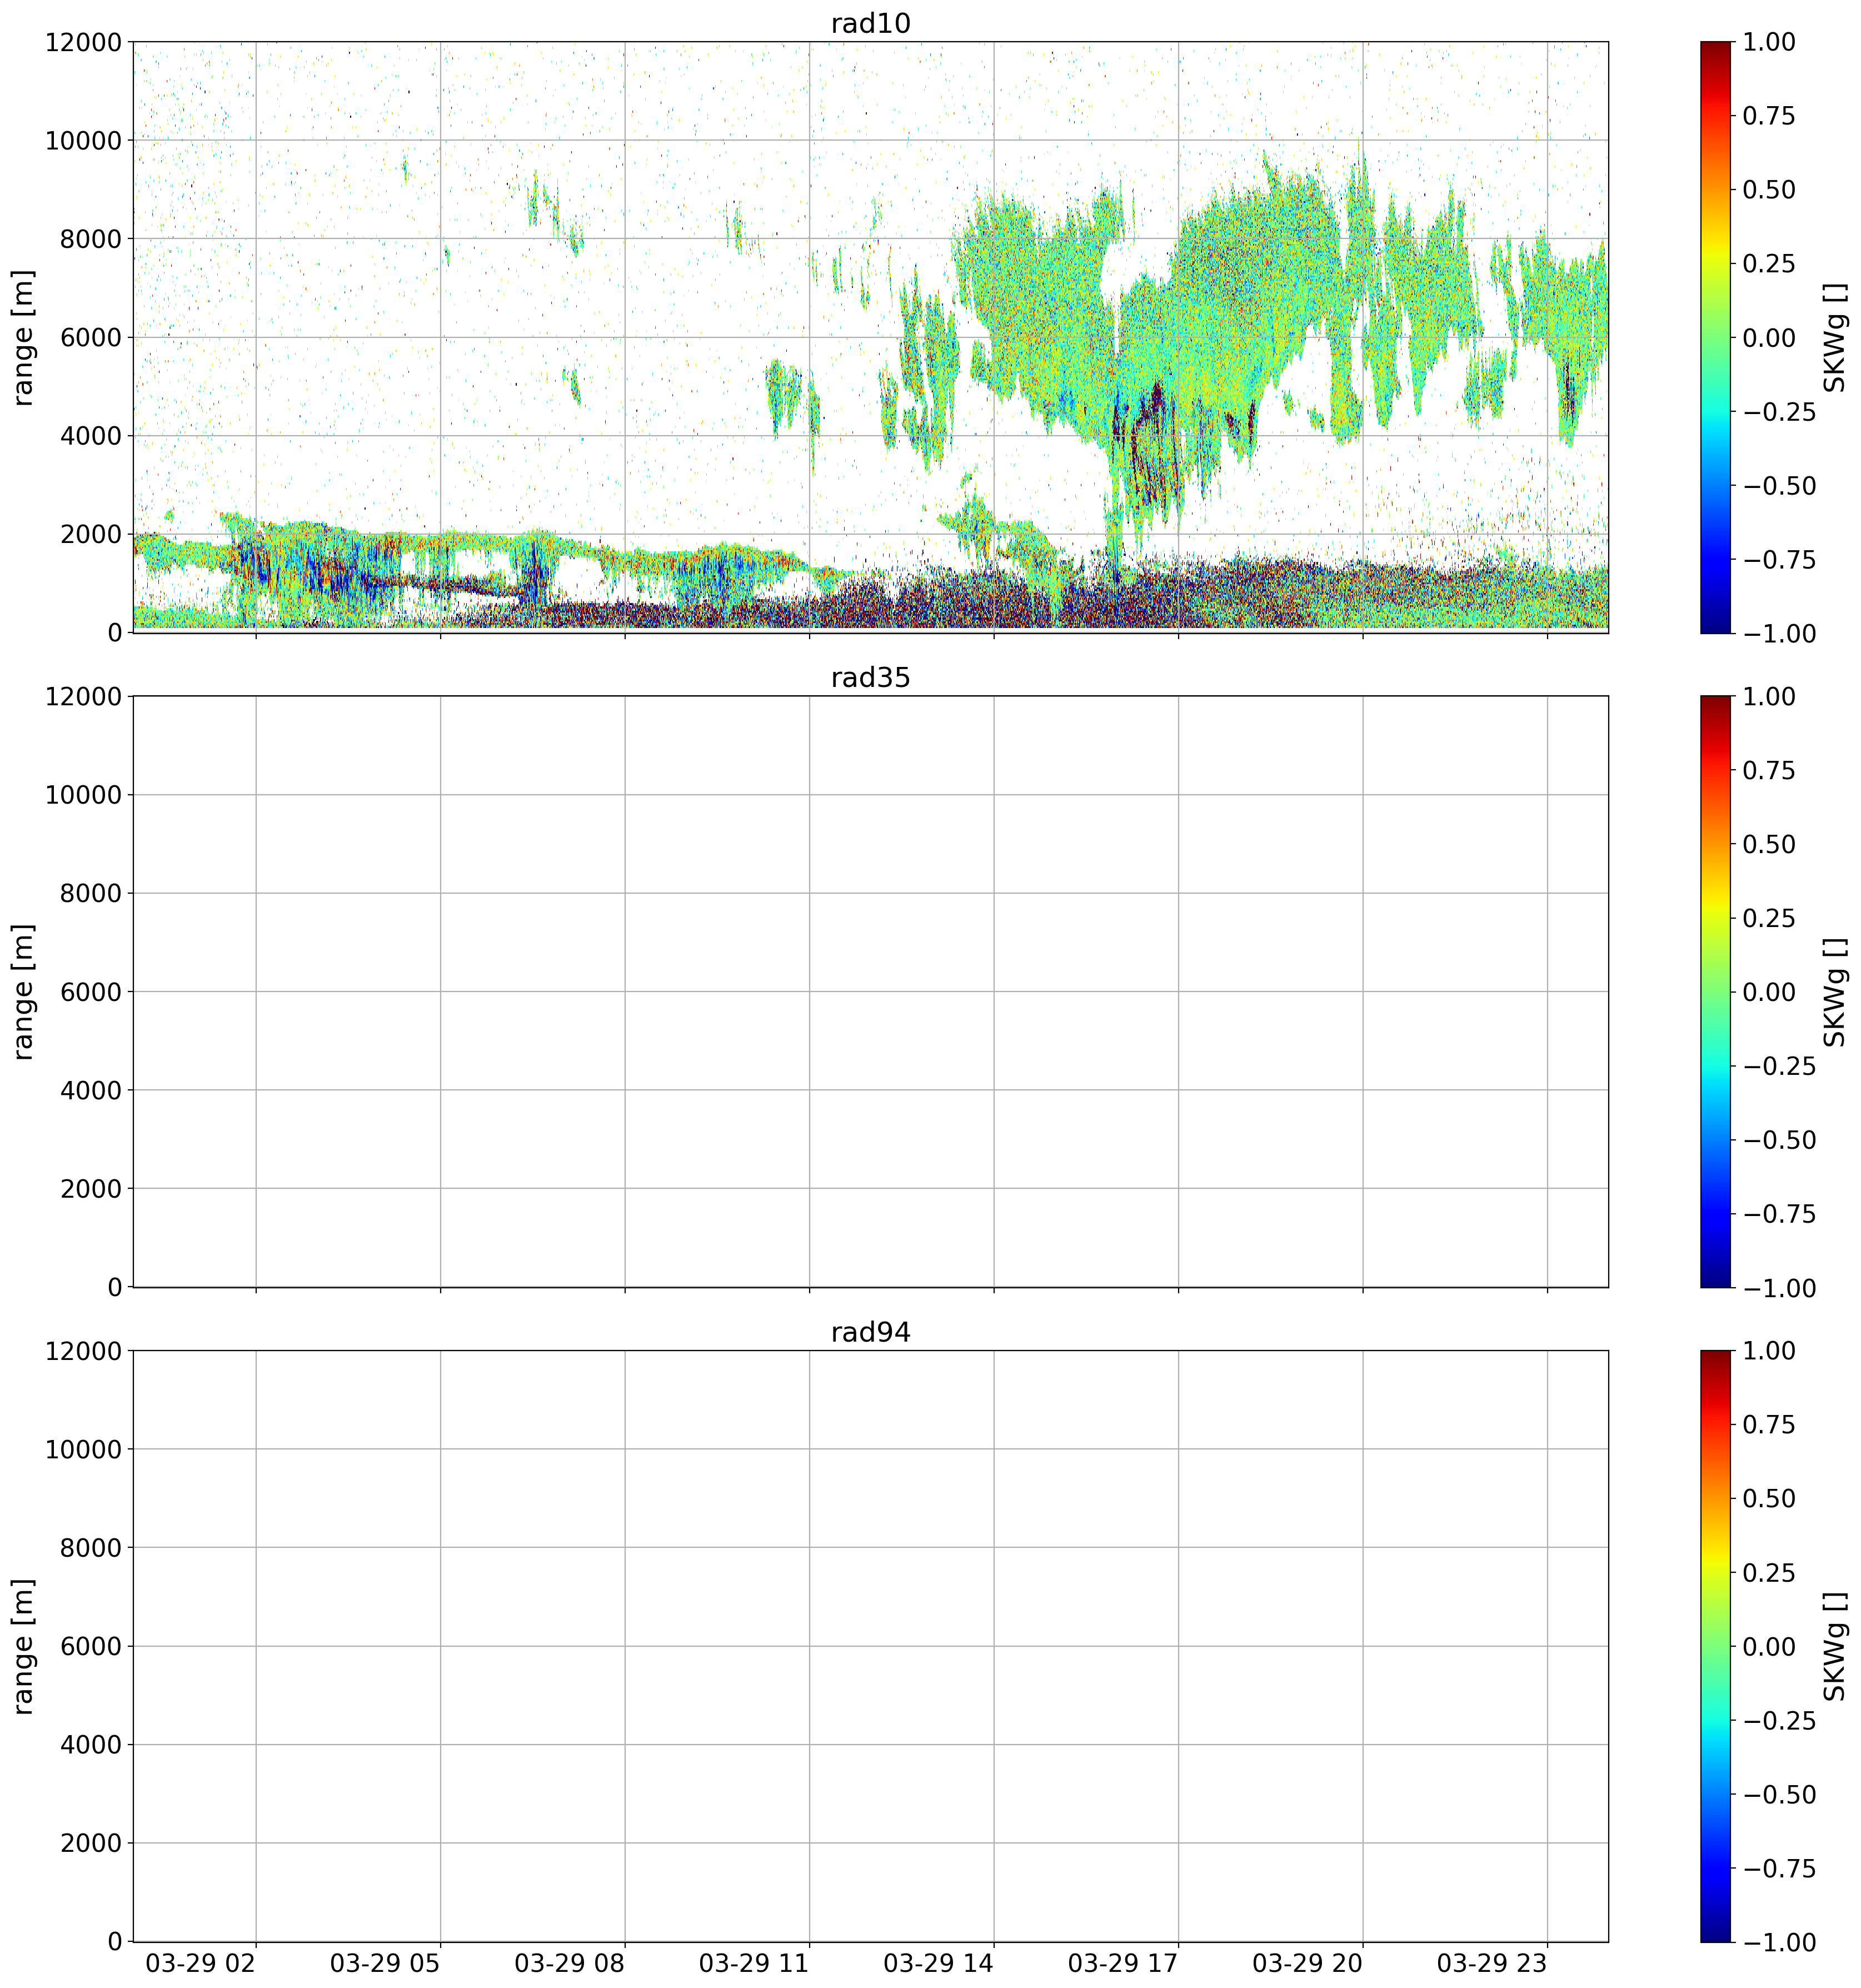This screenshot has height=1988, width=1861.
Task: Select the rad94 plot title
Action: pos(870,1332)
